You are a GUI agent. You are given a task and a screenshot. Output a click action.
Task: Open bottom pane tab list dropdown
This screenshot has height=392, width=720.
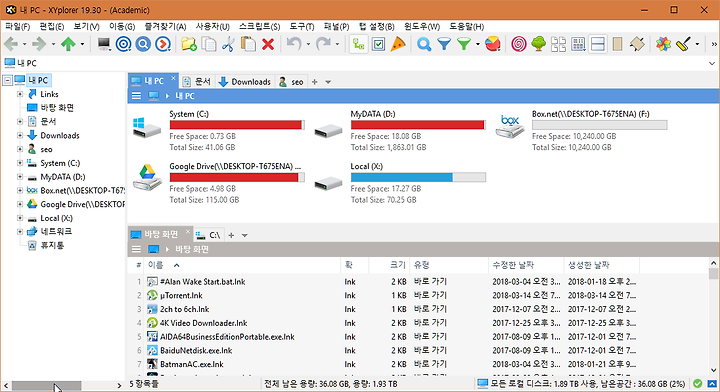coord(245,235)
